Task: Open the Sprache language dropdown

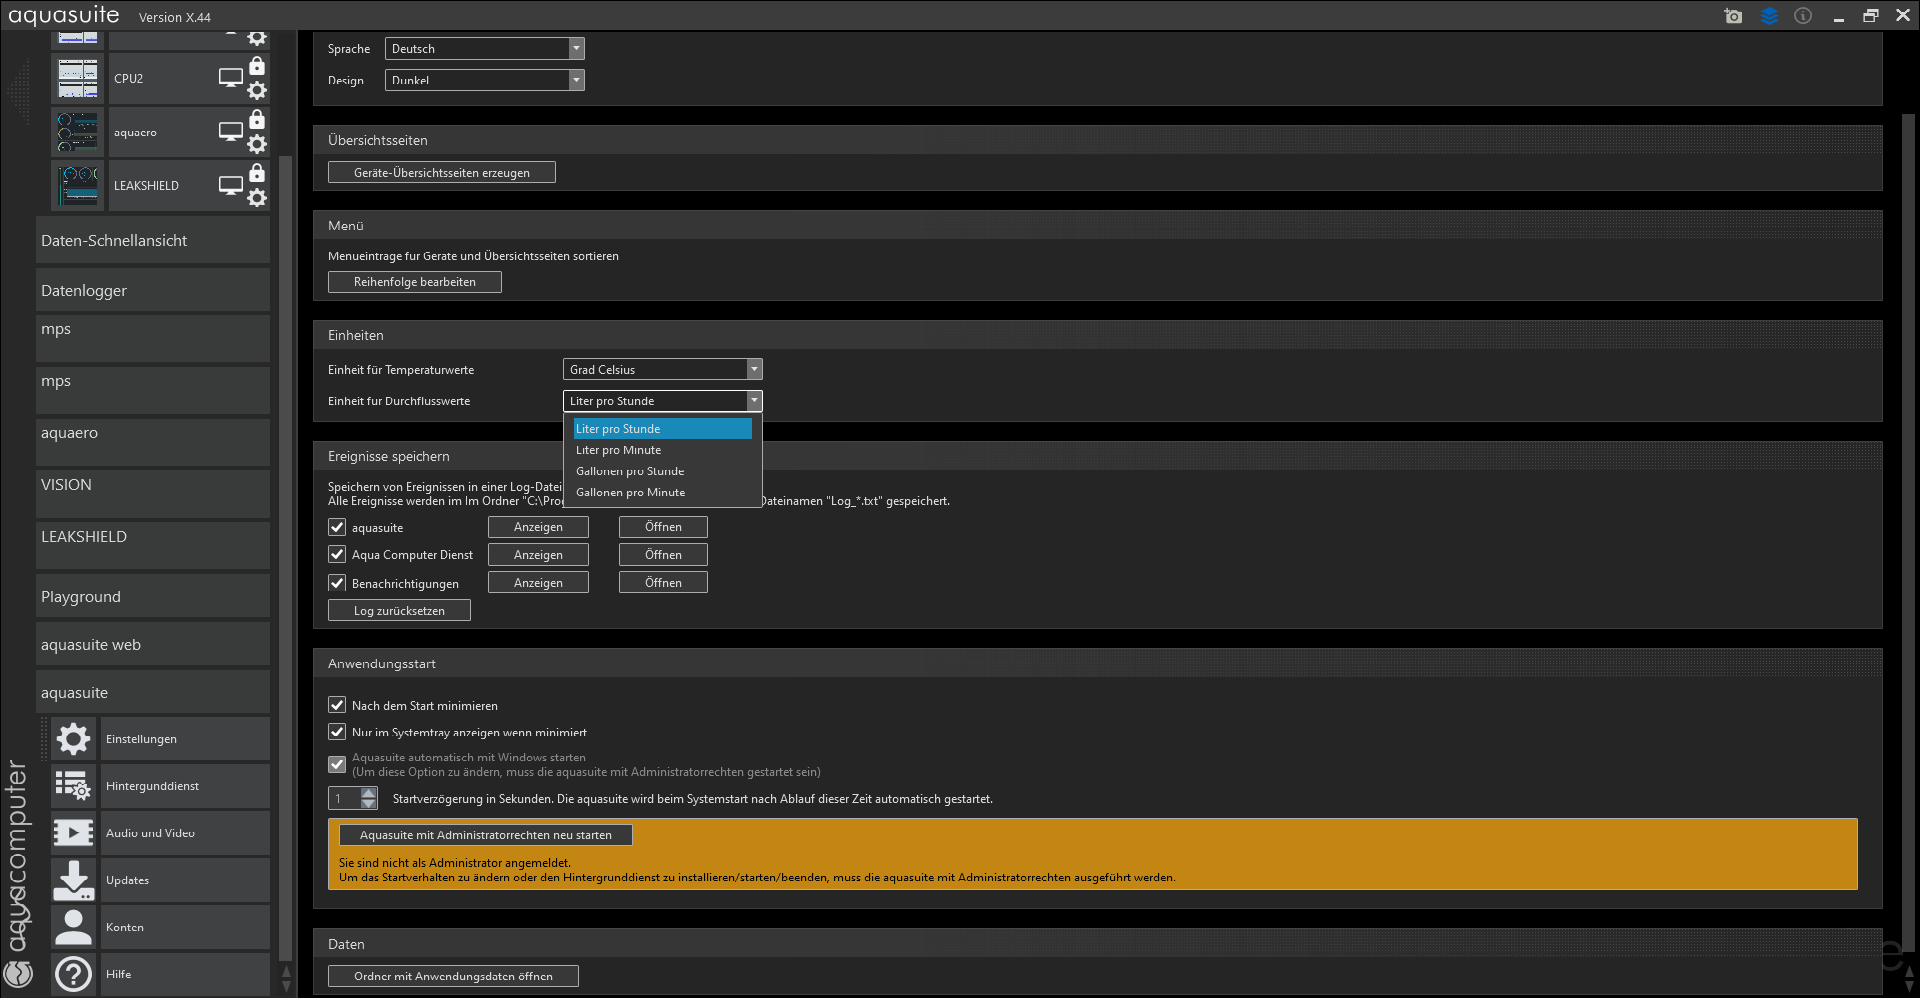Action: pos(484,49)
